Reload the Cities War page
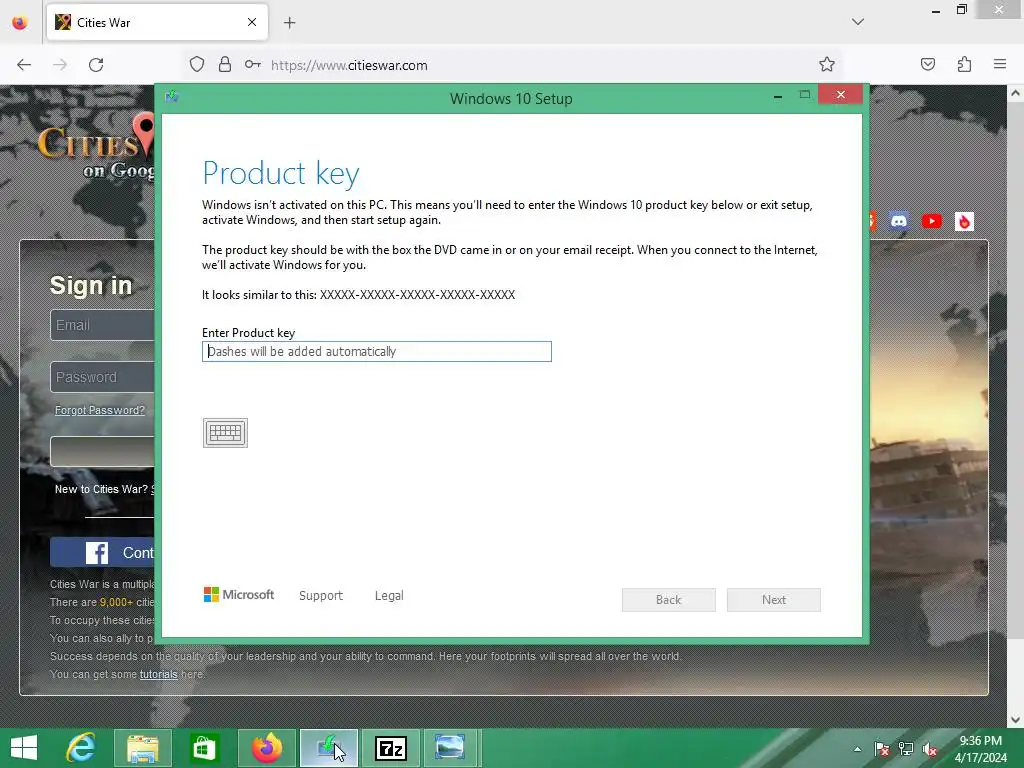This screenshot has width=1024, height=768. pyautogui.click(x=96, y=65)
